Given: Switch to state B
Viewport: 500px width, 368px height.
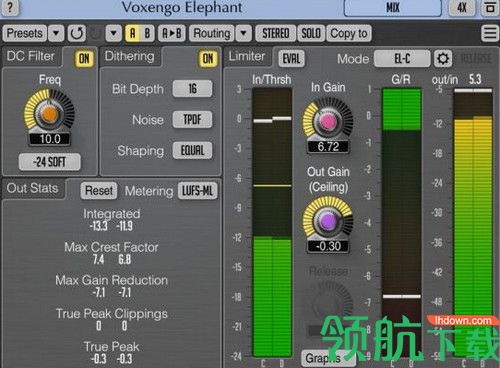Looking at the screenshot, I should [x=147, y=33].
